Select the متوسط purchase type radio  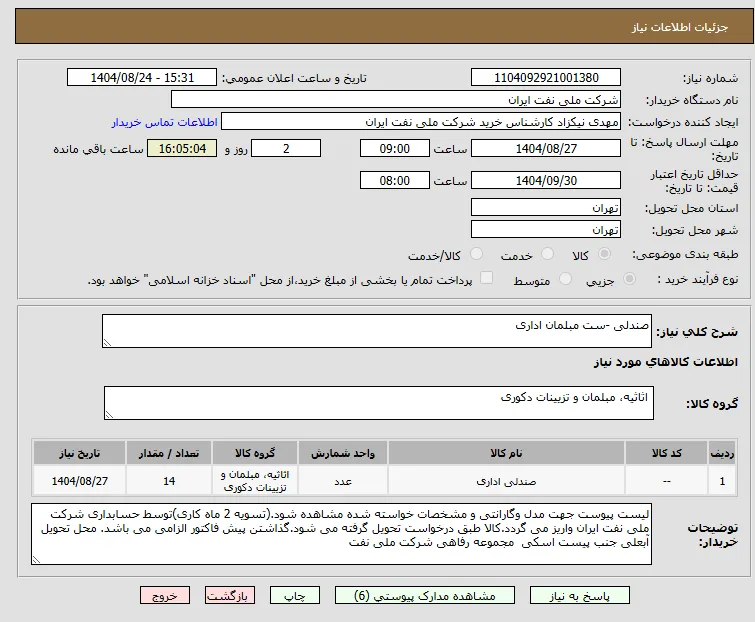pos(565,279)
